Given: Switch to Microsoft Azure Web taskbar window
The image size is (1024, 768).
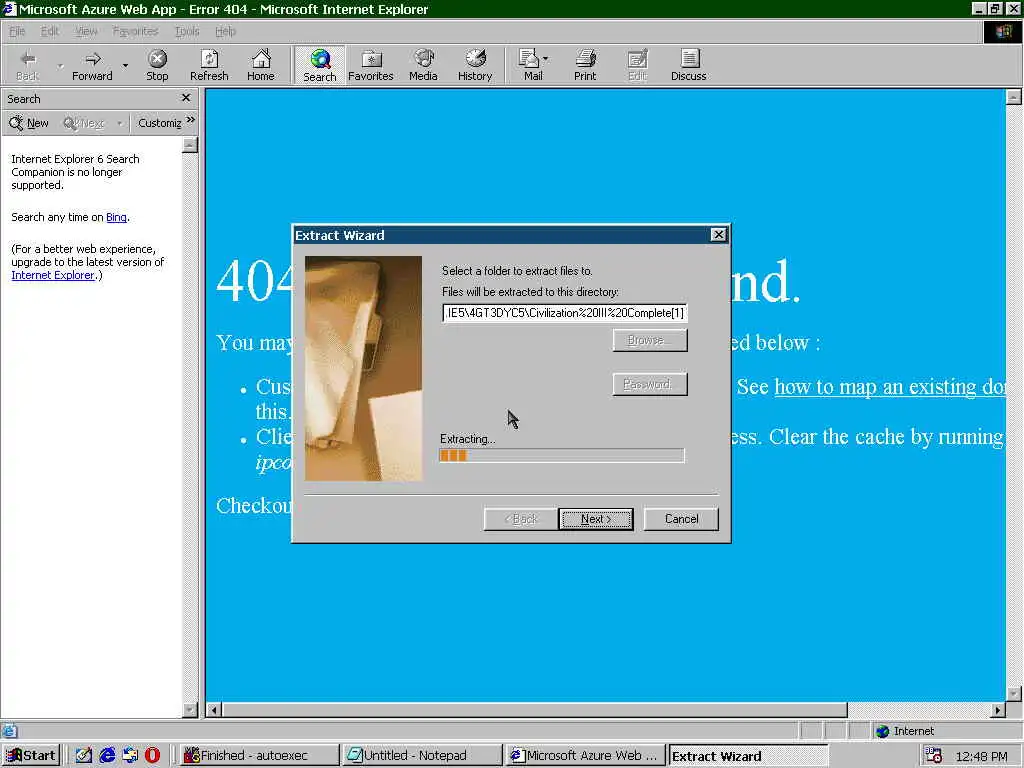Looking at the screenshot, I should click(586, 756).
